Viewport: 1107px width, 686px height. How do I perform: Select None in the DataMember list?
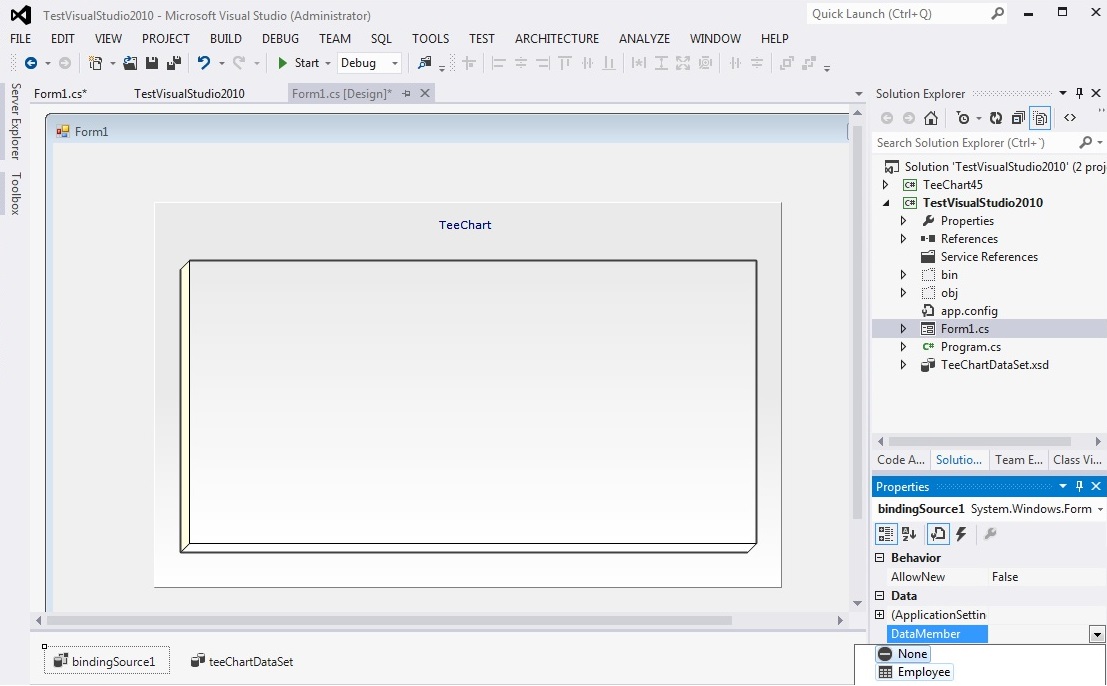coord(904,654)
